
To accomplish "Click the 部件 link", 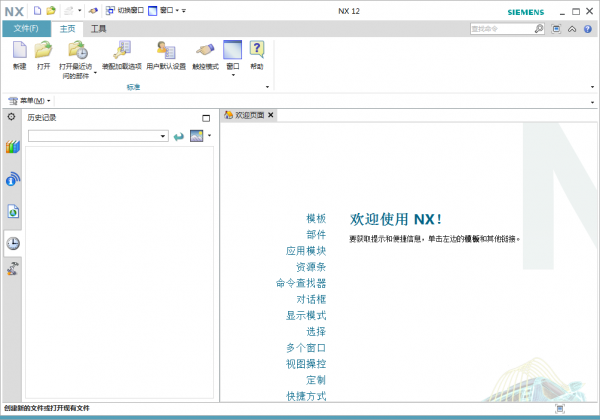I will tap(316, 234).
